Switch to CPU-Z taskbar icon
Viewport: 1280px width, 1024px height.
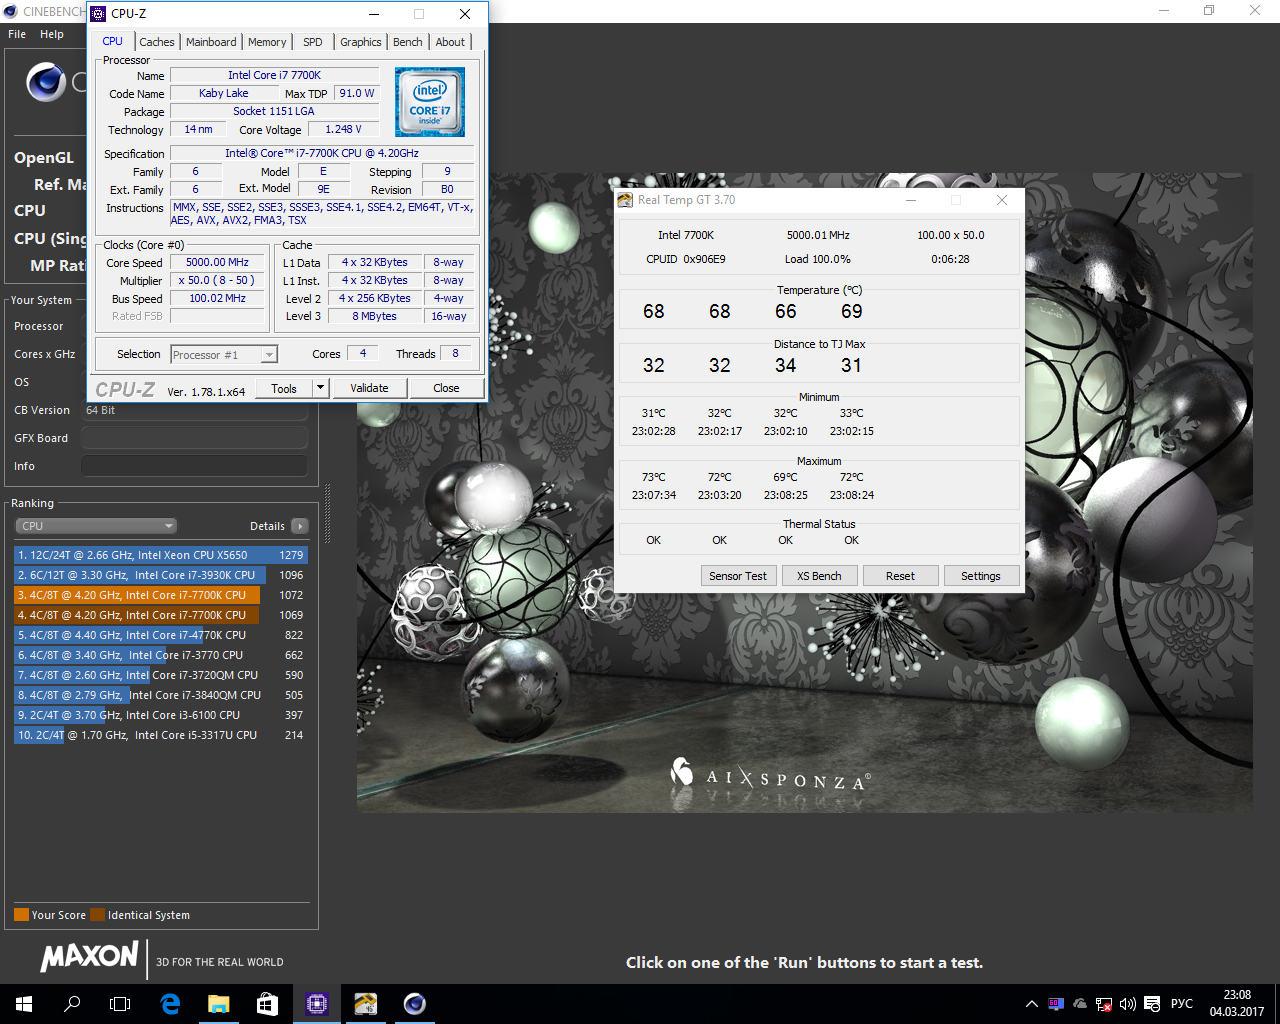coord(317,1004)
